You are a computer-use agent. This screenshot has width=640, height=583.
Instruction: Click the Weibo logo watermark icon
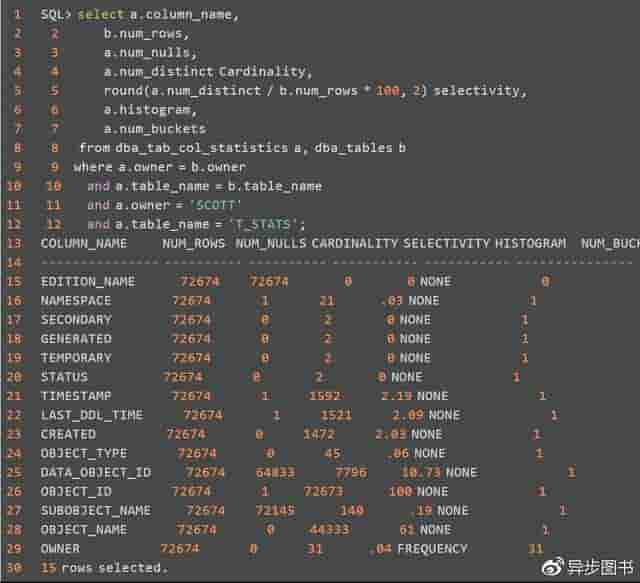(x=553, y=567)
